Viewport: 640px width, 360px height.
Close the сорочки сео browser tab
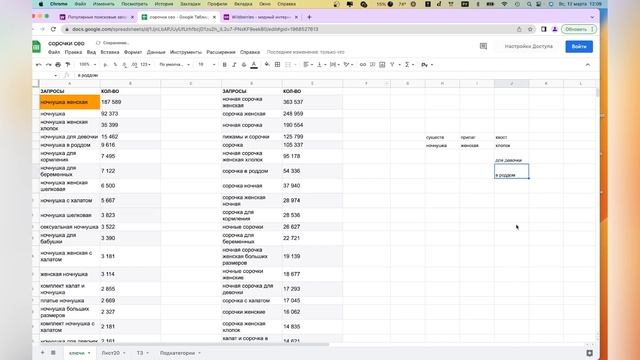(214, 17)
